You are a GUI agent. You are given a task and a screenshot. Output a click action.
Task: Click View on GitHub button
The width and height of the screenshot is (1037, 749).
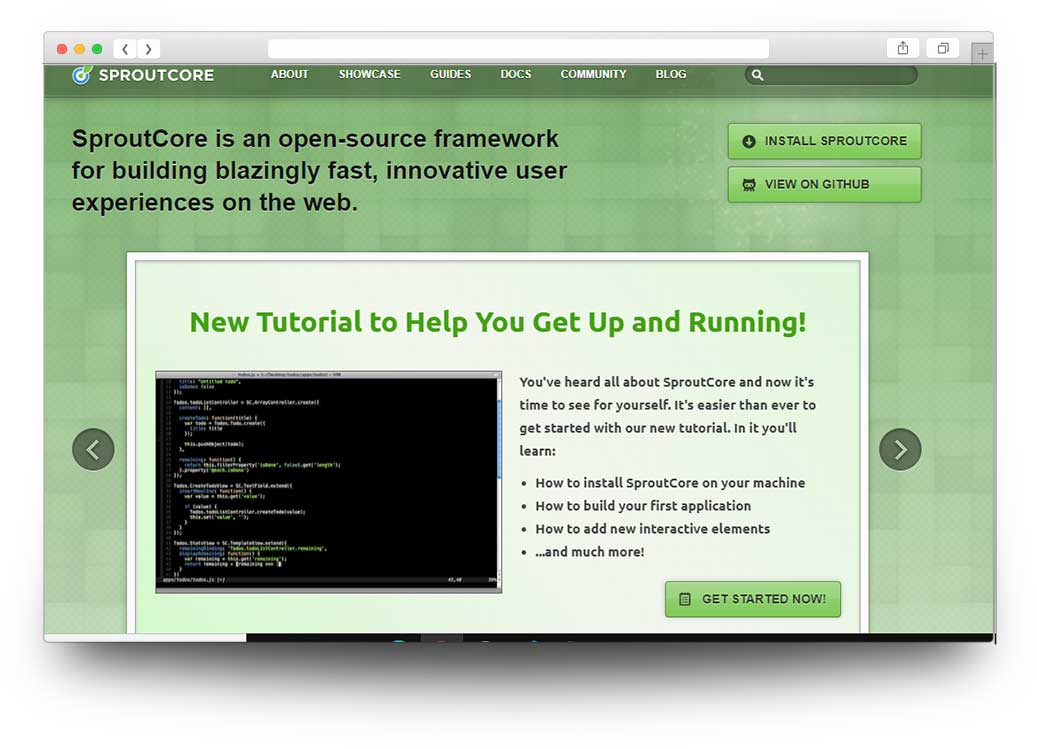click(824, 184)
